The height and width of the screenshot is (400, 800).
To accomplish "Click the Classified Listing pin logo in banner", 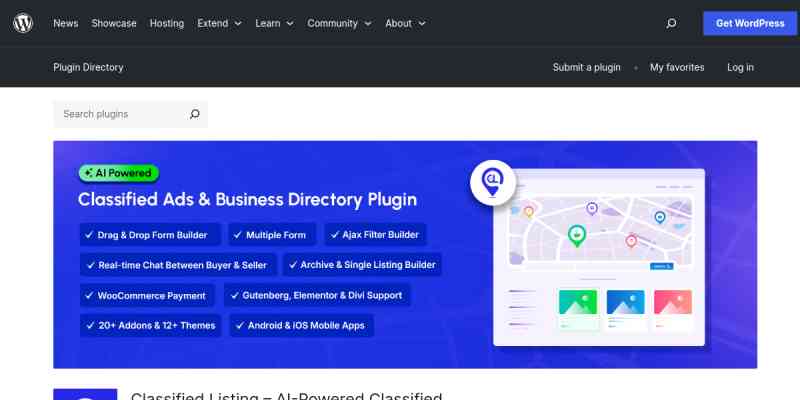I will [492, 183].
